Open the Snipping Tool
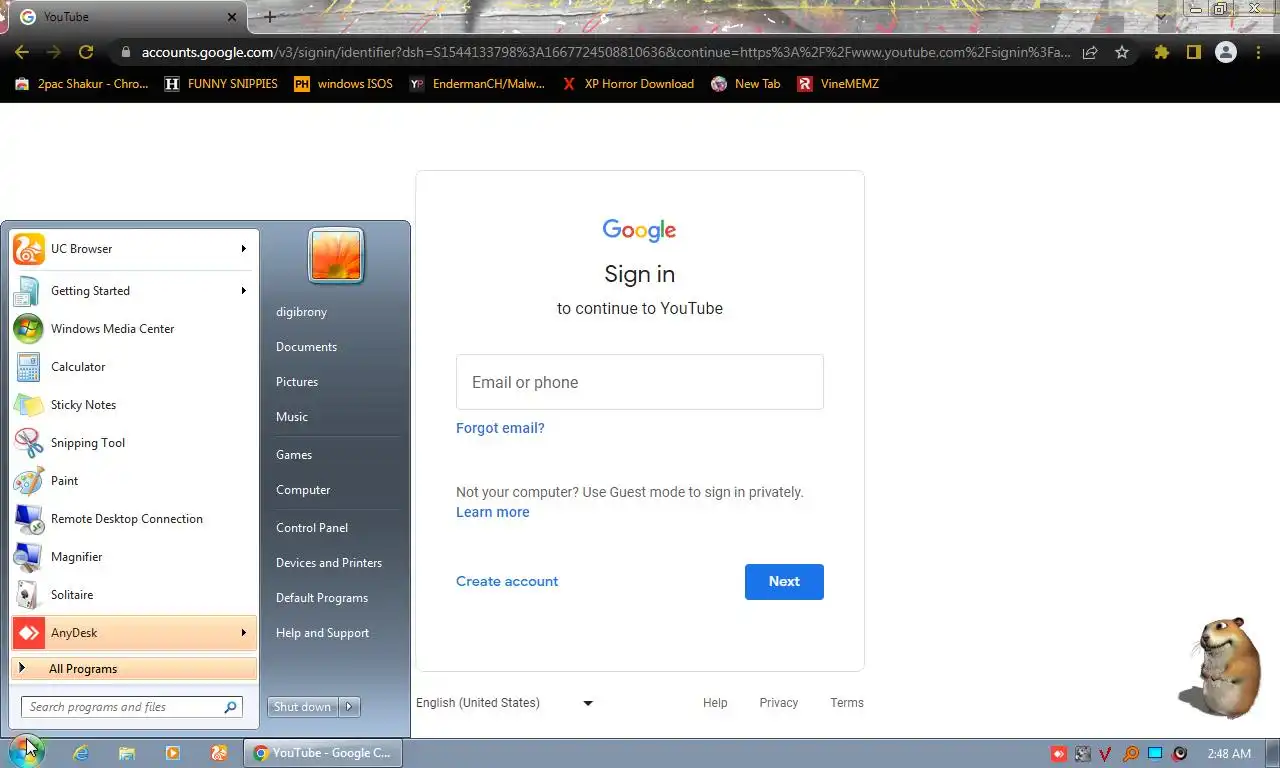 [134, 443]
